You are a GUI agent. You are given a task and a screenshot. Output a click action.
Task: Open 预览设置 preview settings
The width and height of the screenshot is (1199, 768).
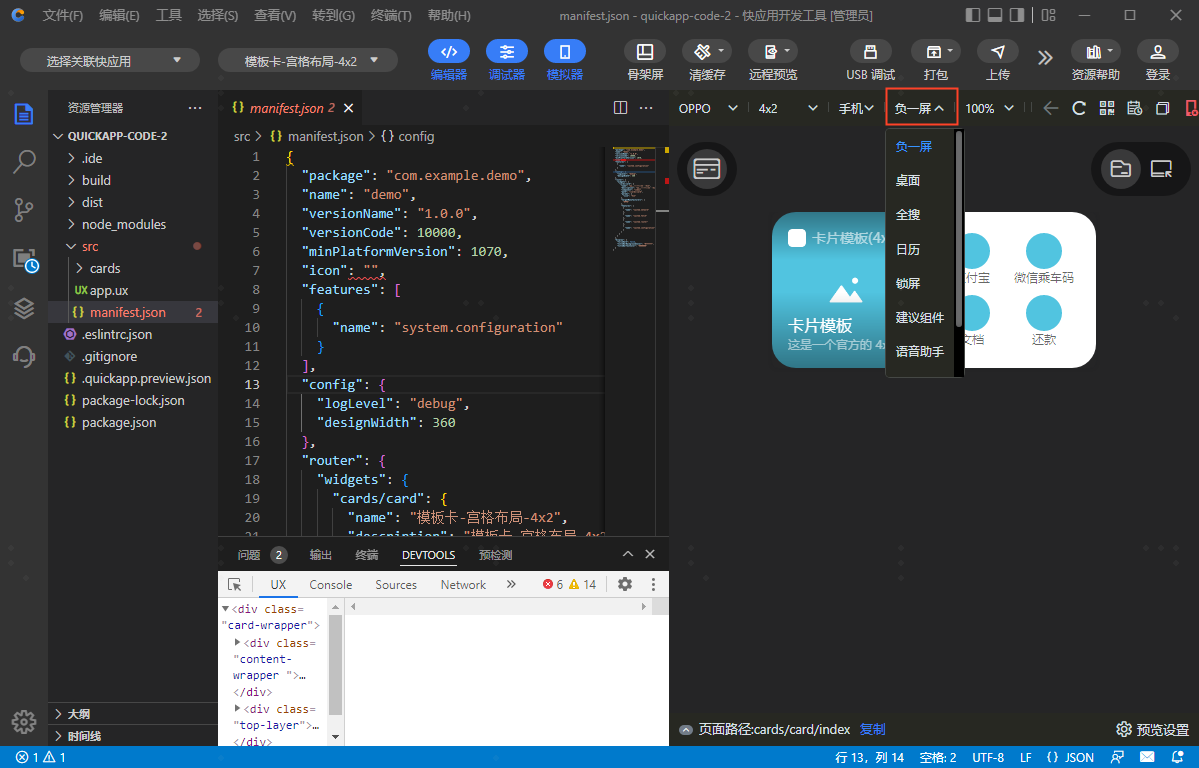coord(1152,729)
